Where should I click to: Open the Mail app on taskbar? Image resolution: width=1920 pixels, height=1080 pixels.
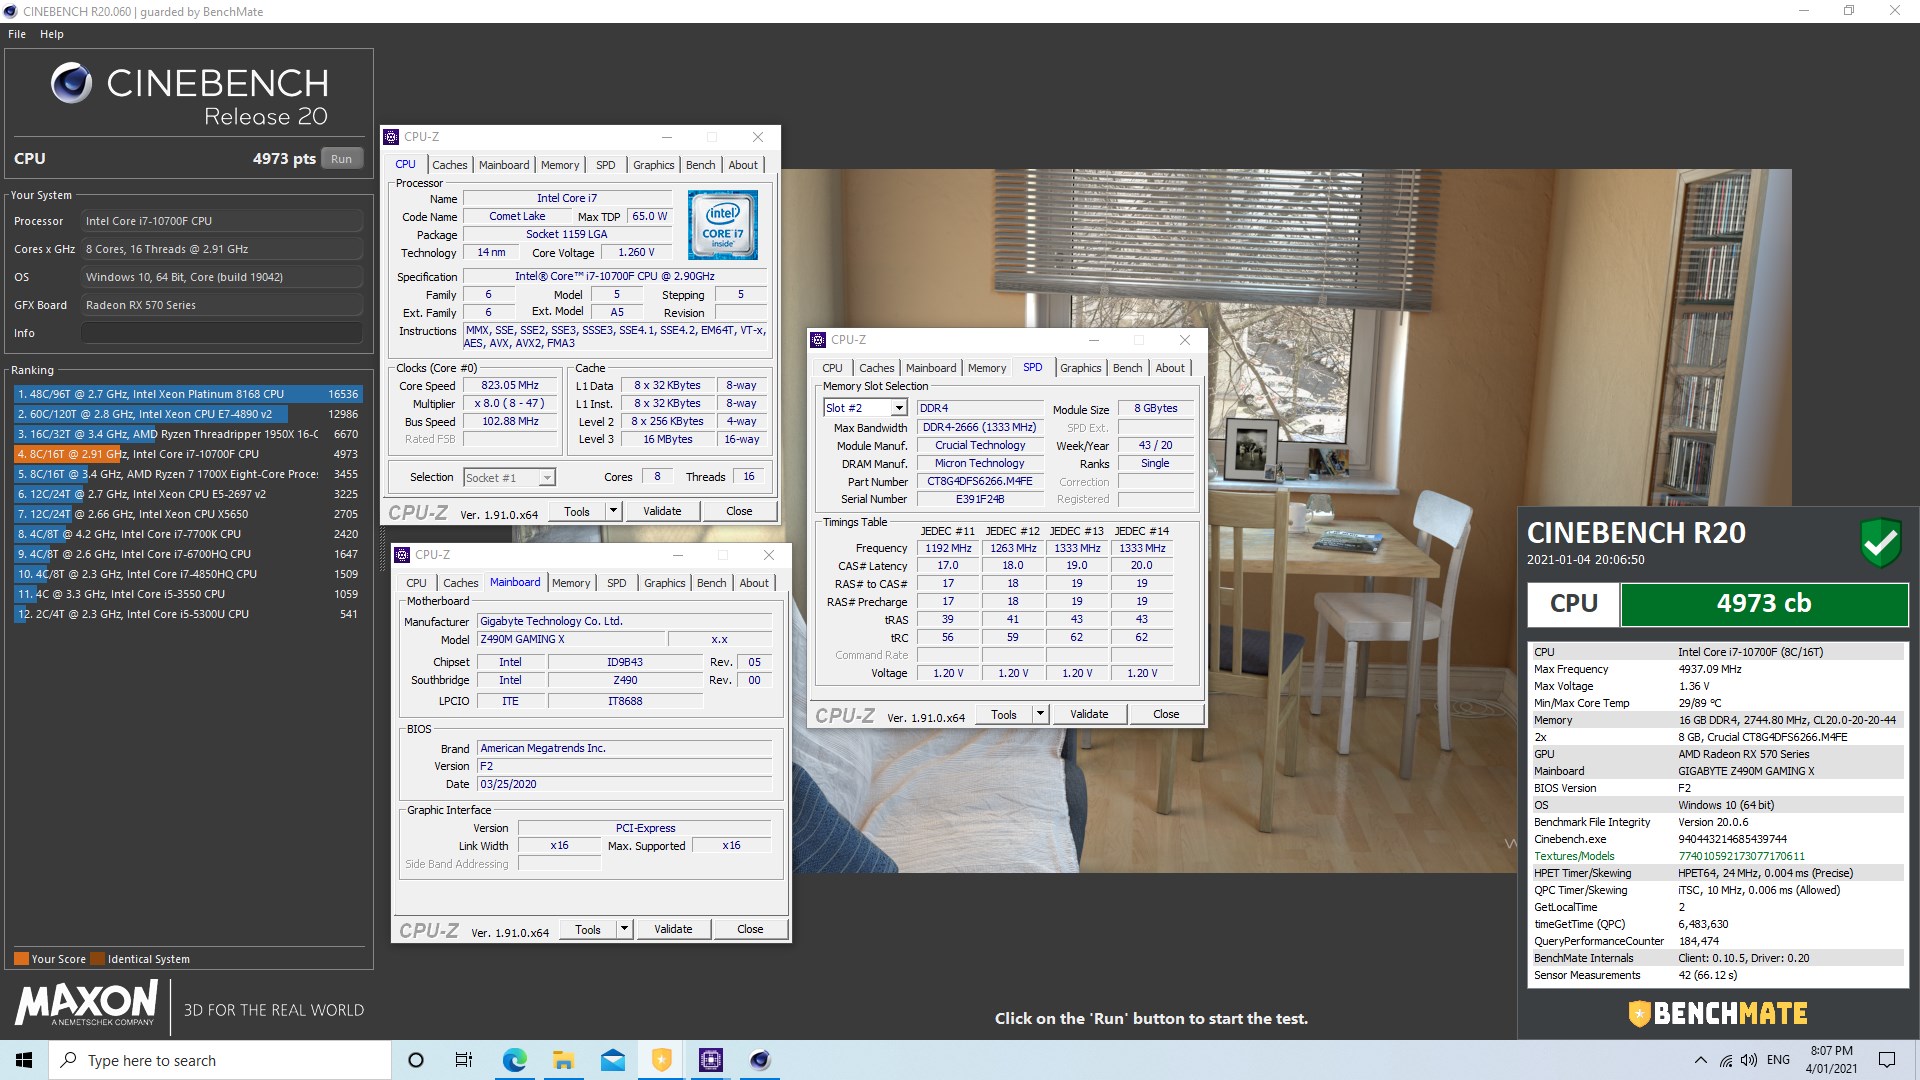pos(612,1060)
